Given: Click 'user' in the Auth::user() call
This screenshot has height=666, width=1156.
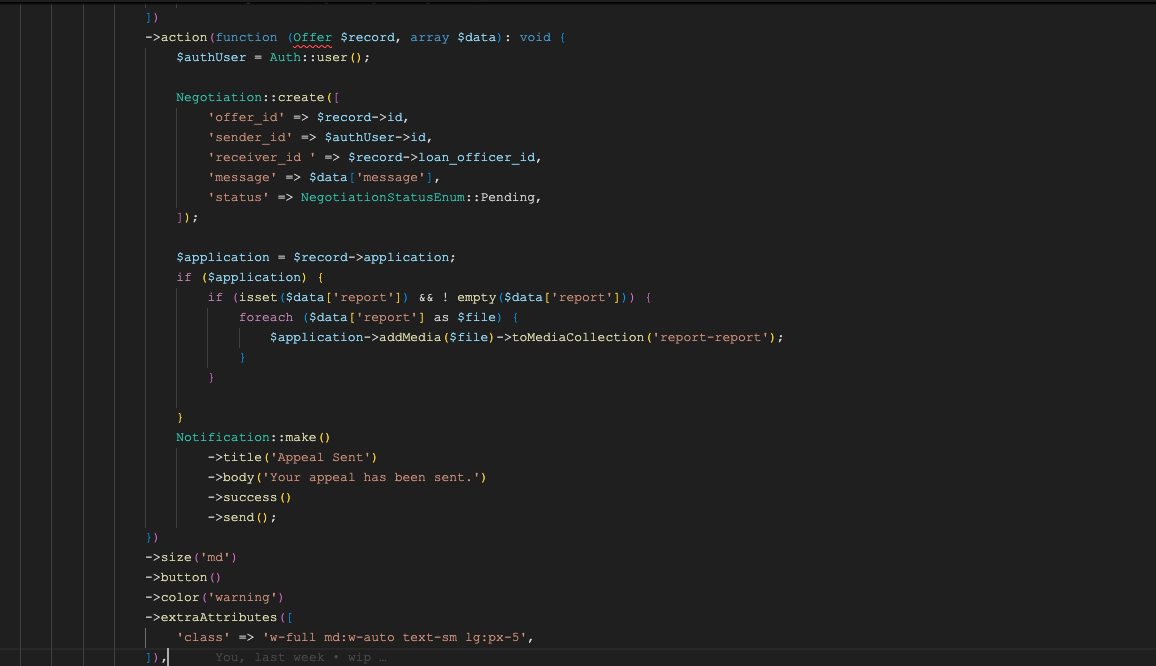Looking at the screenshot, I should click(332, 58).
